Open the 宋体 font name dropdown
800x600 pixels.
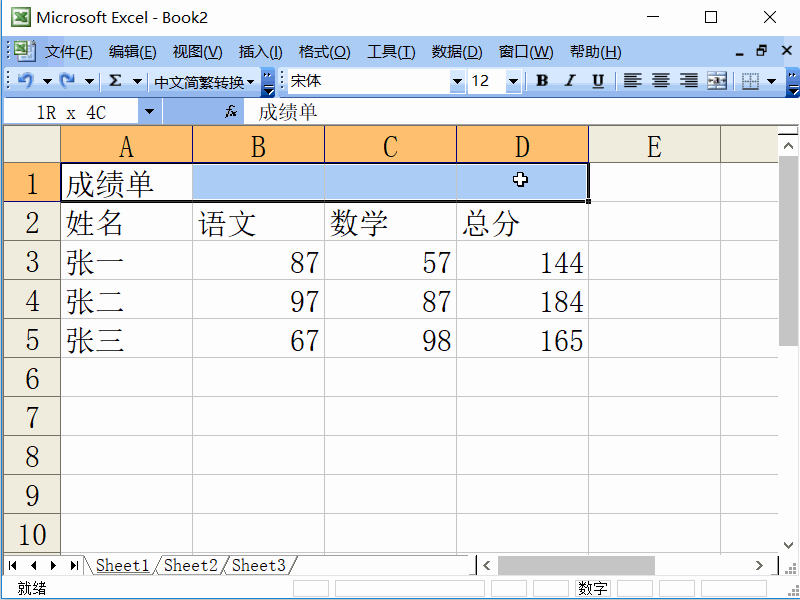pyautogui.click(x=458, y=81)
